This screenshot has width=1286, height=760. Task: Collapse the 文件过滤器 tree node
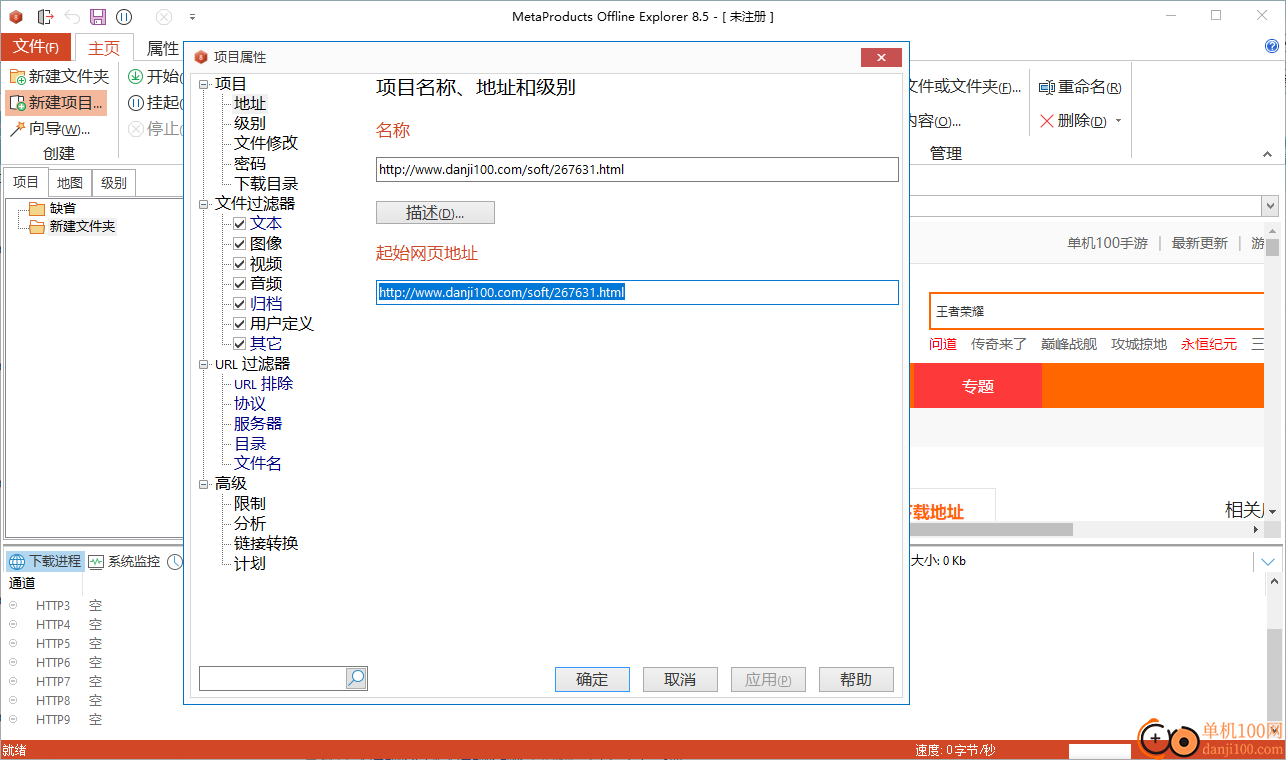coord(205,204)
